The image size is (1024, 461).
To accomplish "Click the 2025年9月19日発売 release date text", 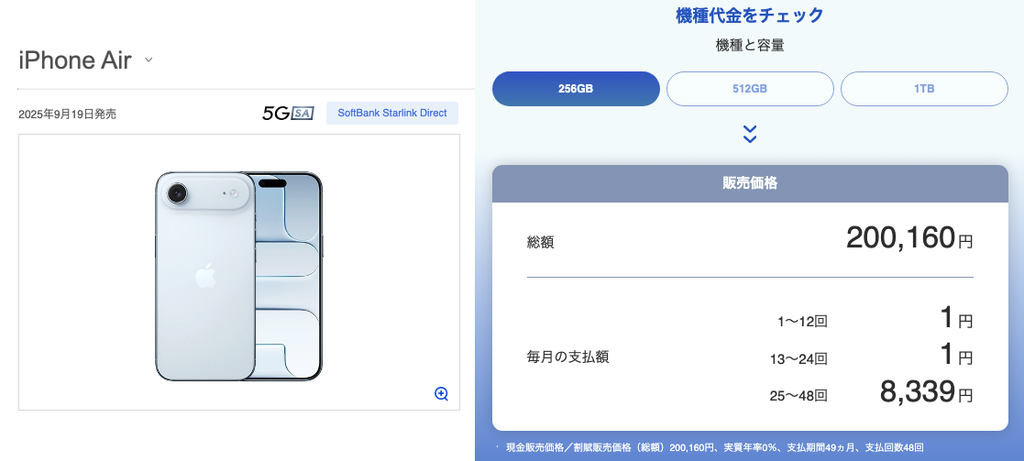I will [x=67, y=114].
